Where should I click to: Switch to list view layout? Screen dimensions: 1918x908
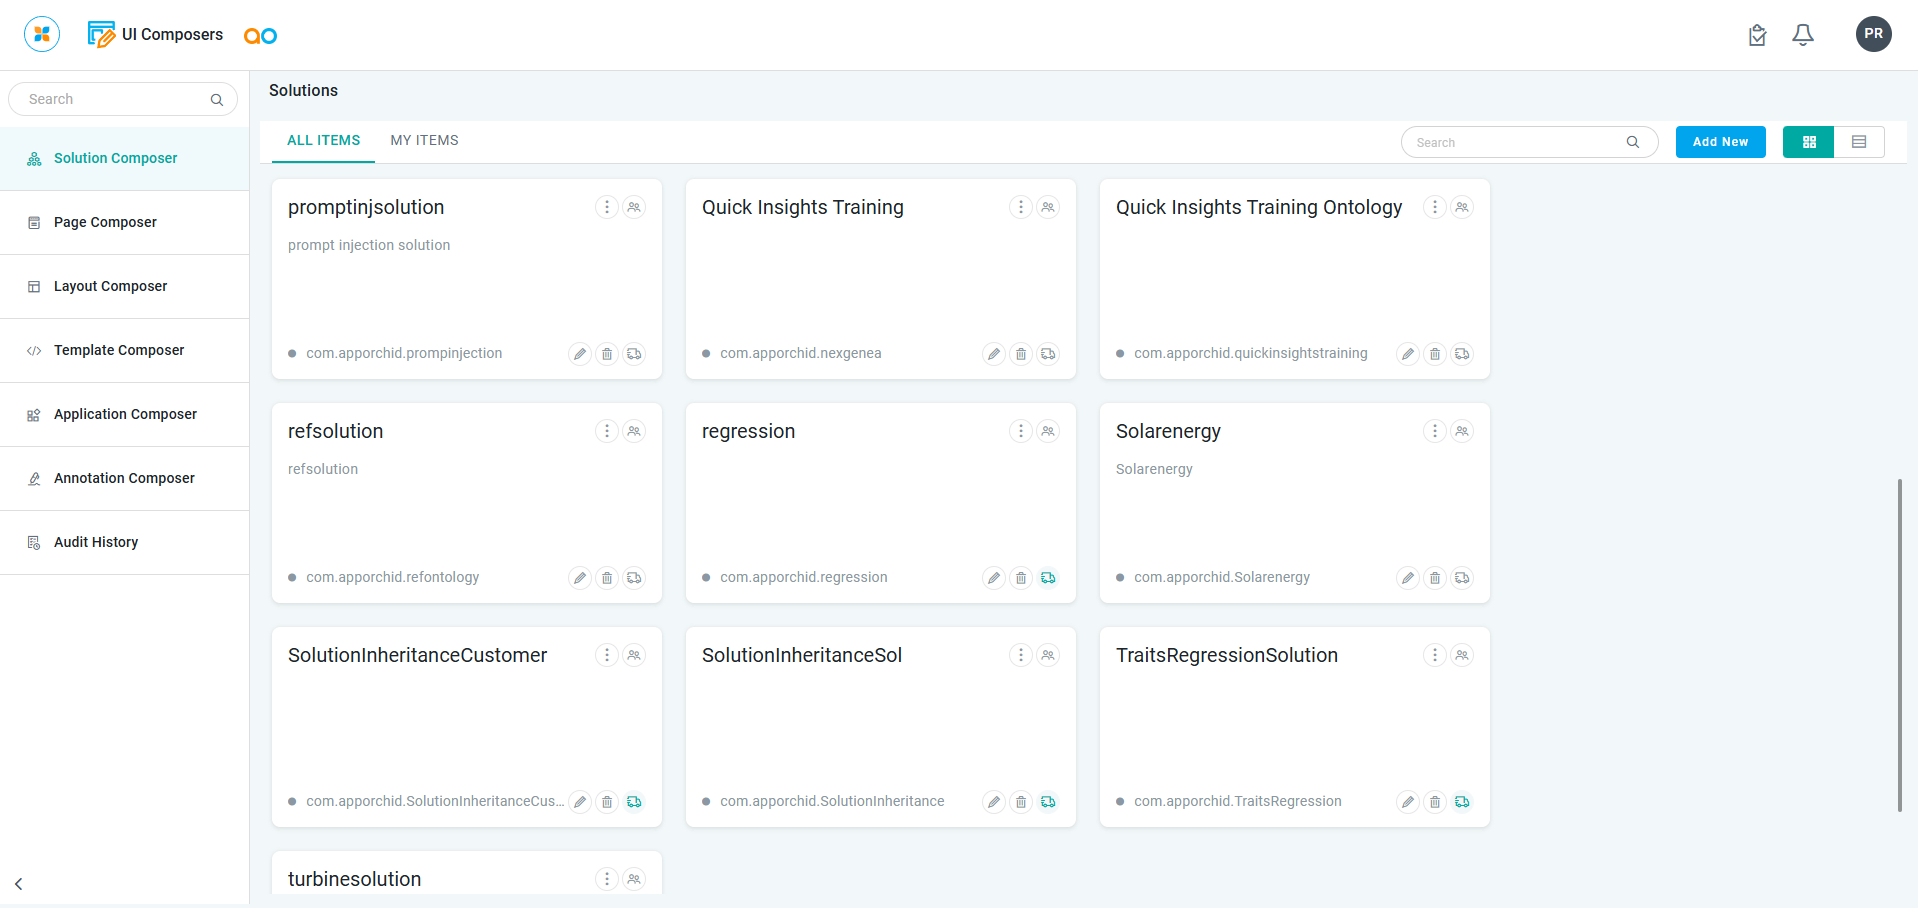click(x=1859, y=142)
